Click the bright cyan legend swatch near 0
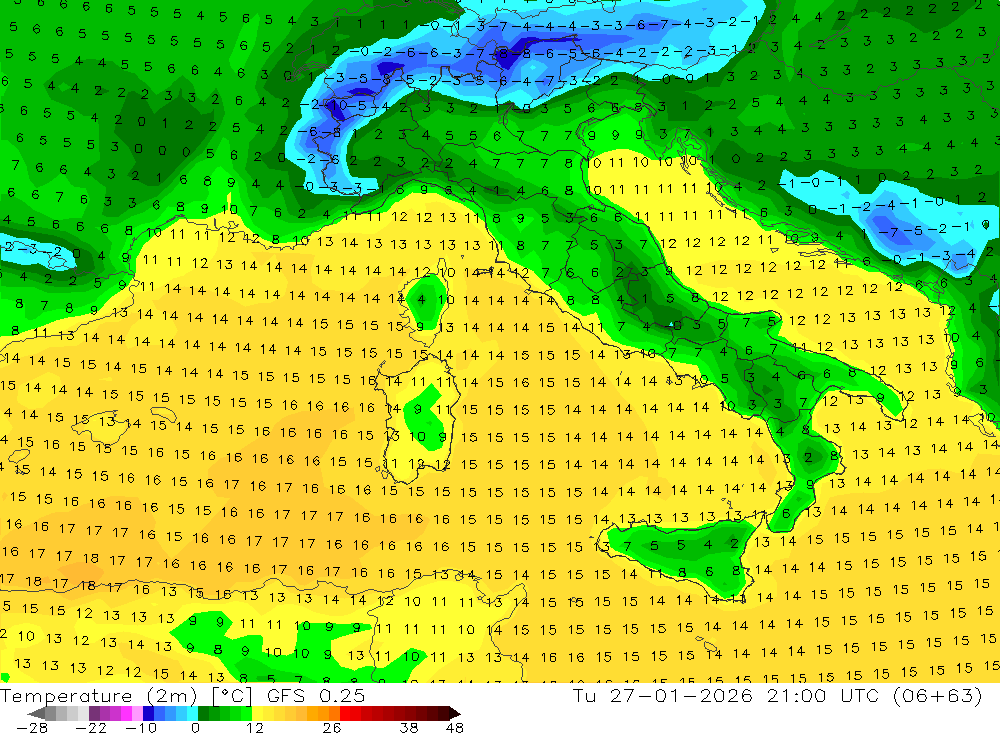This screenshot has width=1000, height=733. click(x=192, y=713)
